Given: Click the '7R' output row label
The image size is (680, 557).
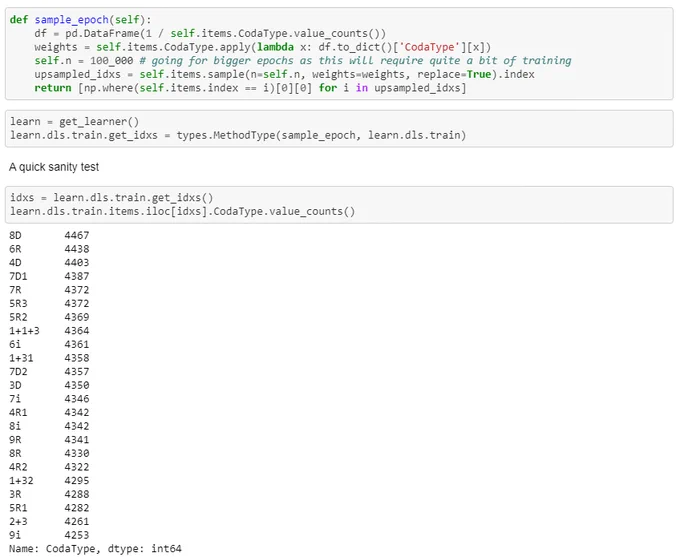Looking at the screenshot, I should click(15, 290).
